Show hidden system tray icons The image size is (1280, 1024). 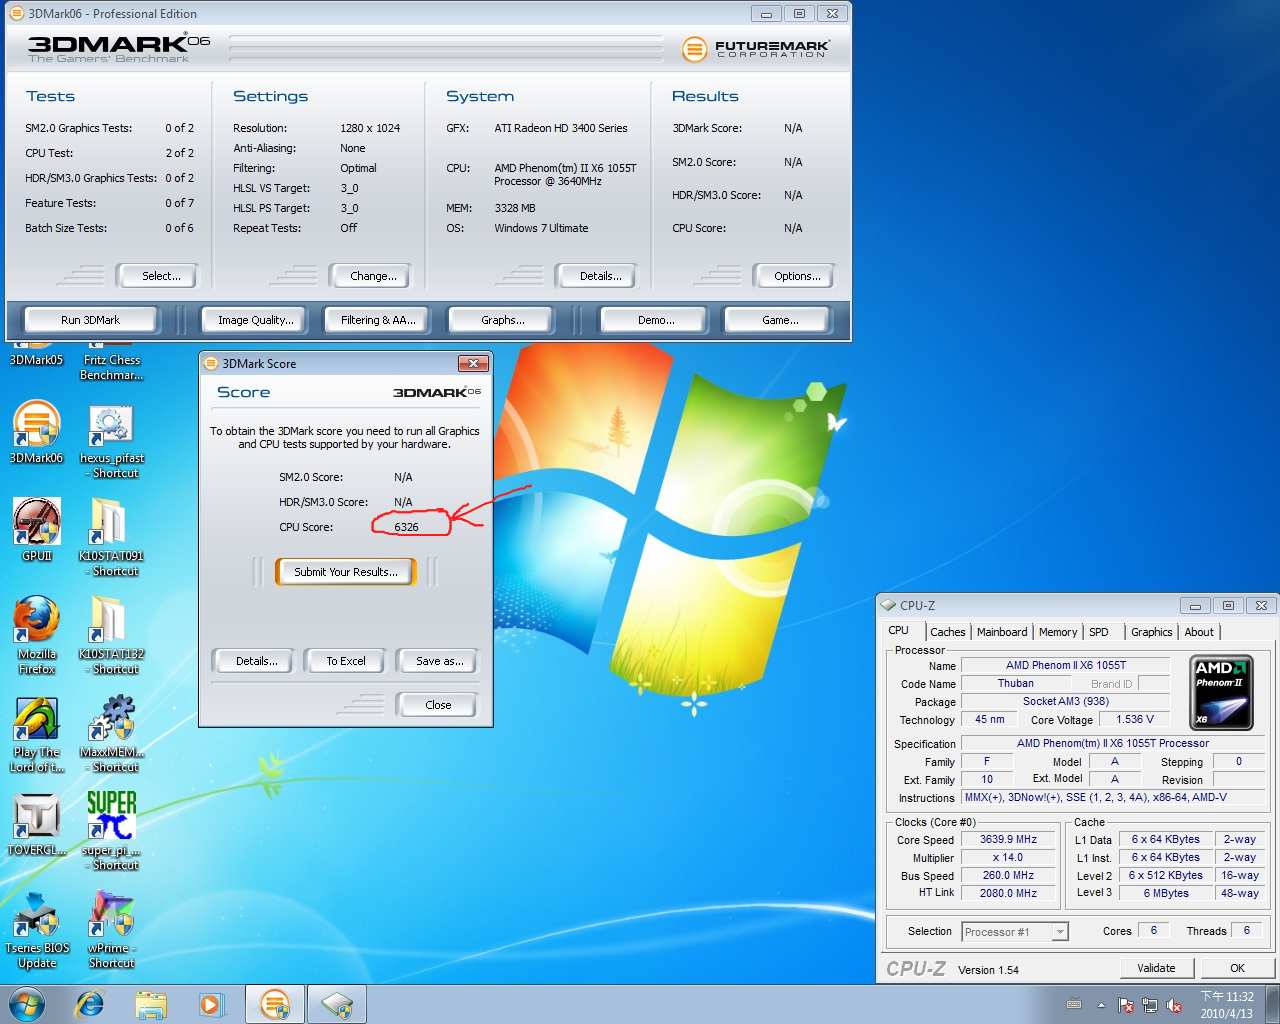click(1101, 1005)
